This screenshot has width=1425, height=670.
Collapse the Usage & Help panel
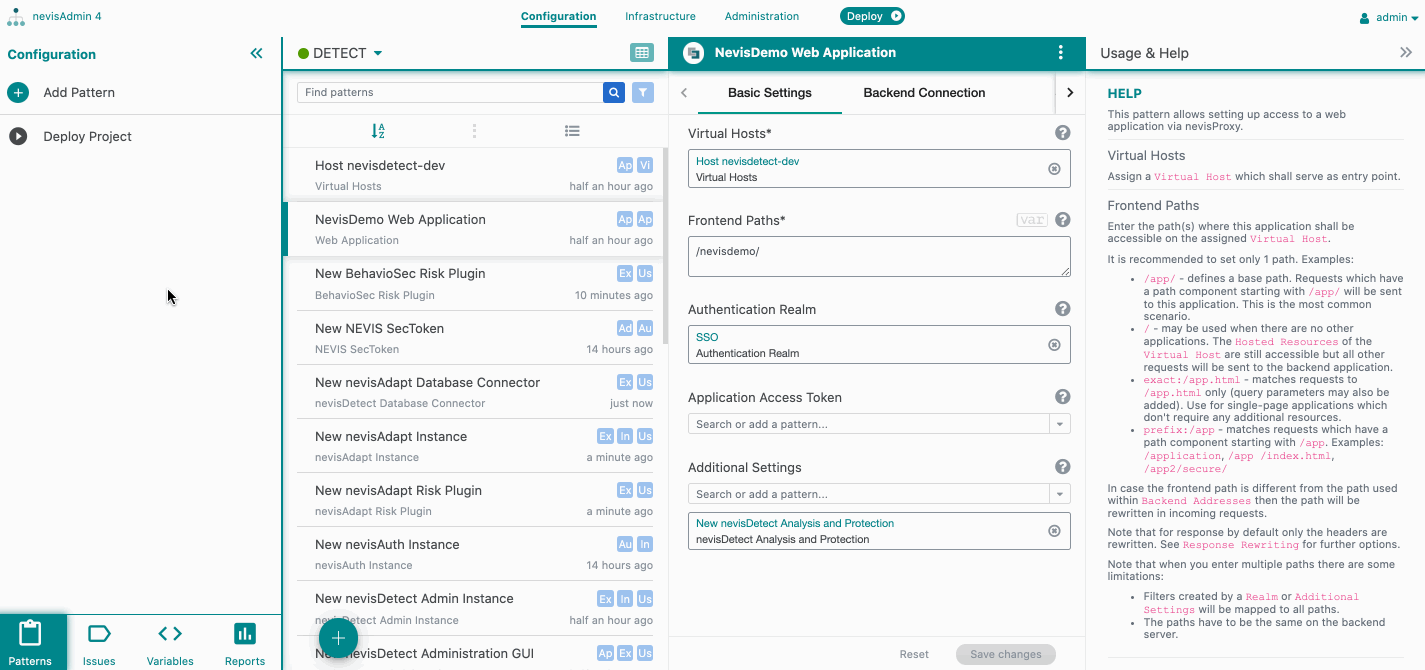pos(1406,53)
